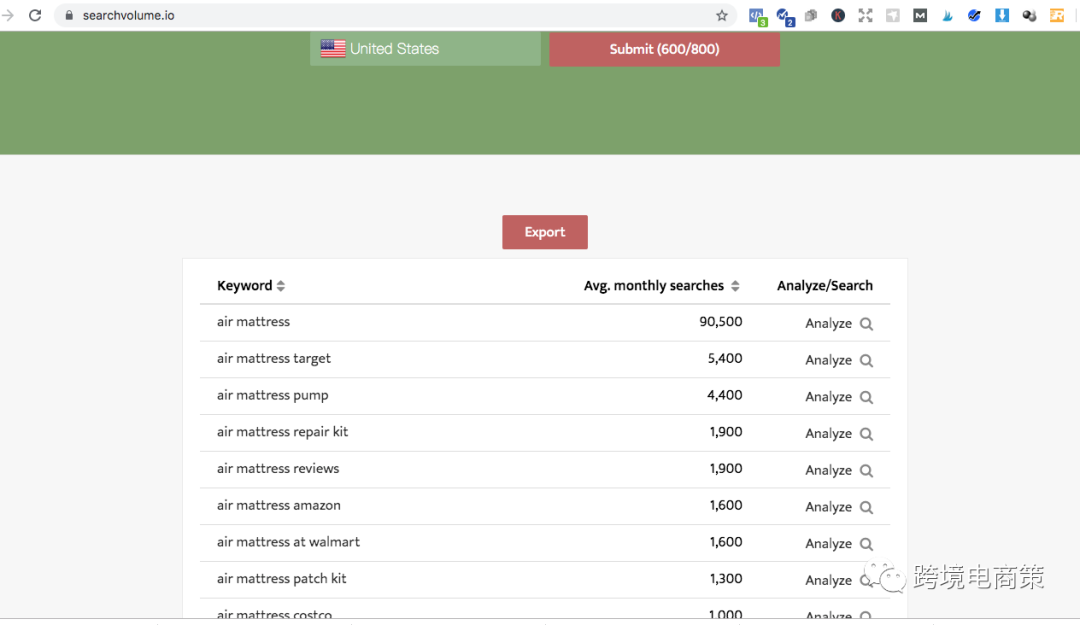This screenshot has width=1080, height=625.
Task: Click the fullscreen-arrows extension icon
Action: pos(865,15)
